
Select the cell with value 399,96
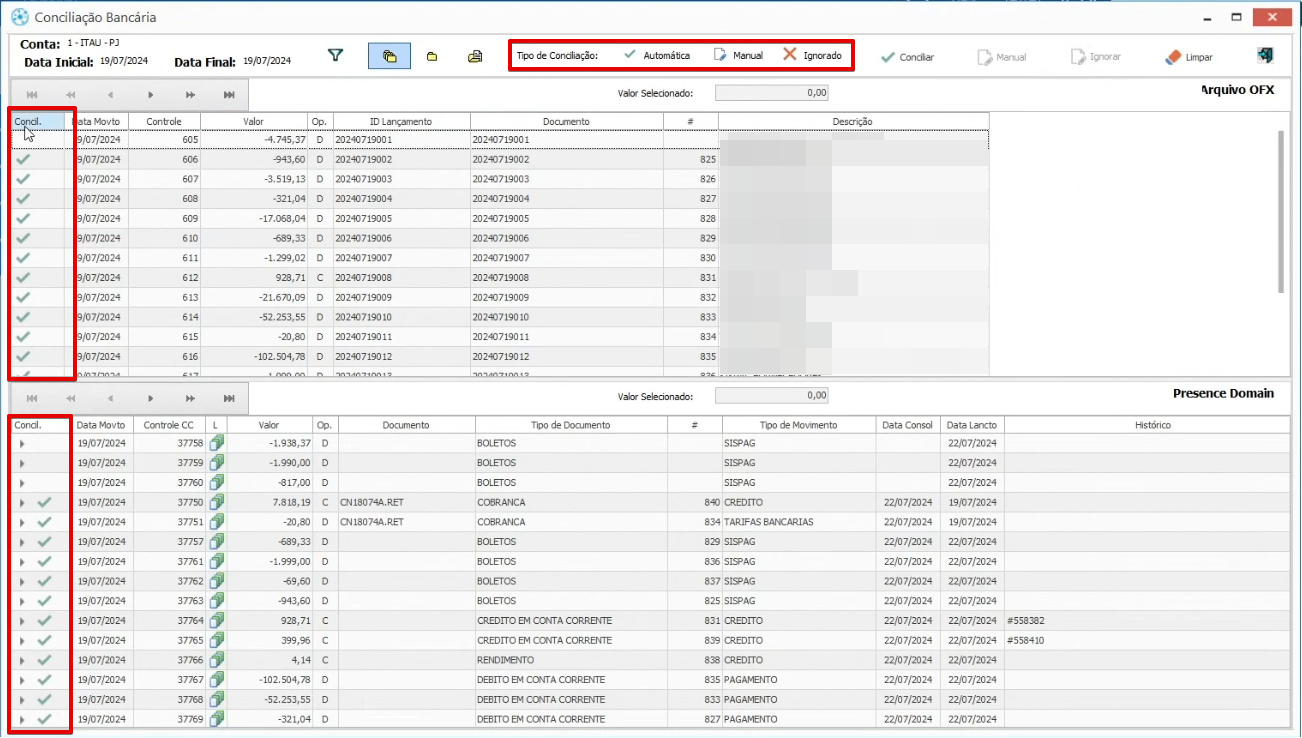(270, 640)
